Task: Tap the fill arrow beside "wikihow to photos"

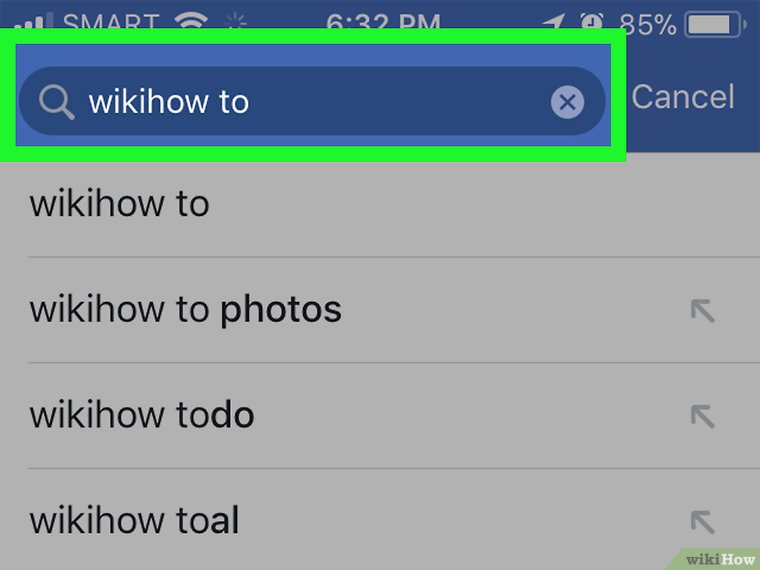Action: pos(703,311)
